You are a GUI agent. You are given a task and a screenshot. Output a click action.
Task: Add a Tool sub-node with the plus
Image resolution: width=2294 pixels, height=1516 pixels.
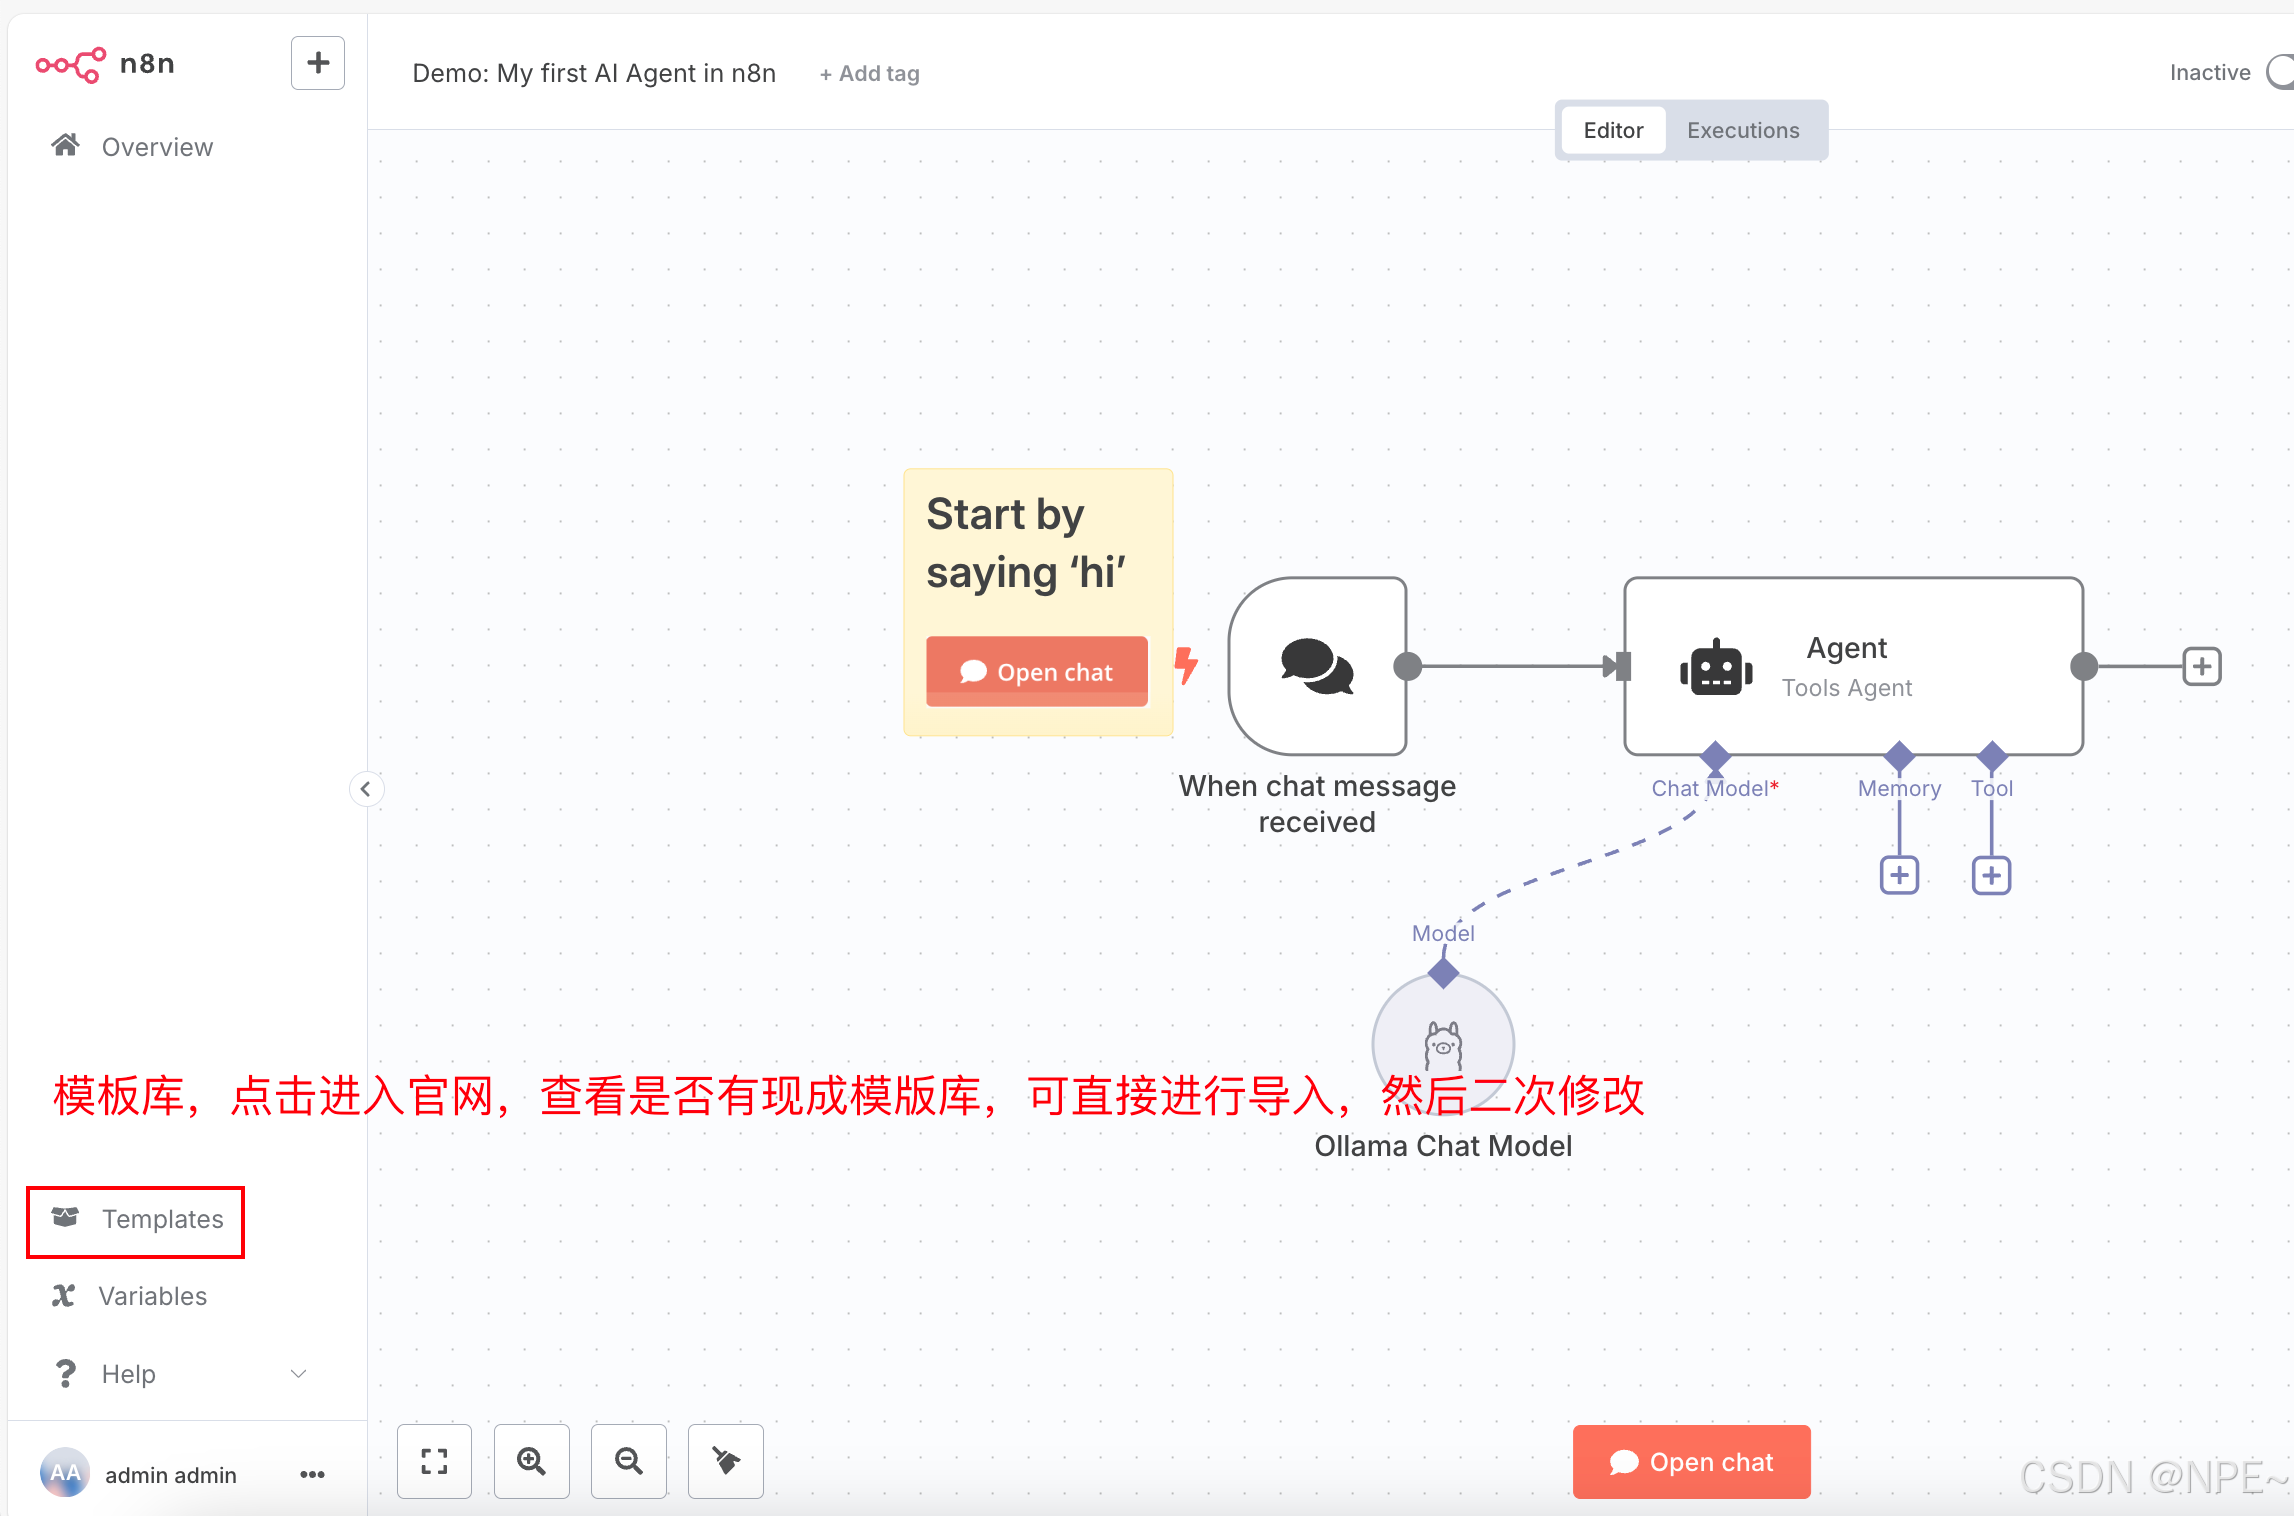pos(1991,876)
